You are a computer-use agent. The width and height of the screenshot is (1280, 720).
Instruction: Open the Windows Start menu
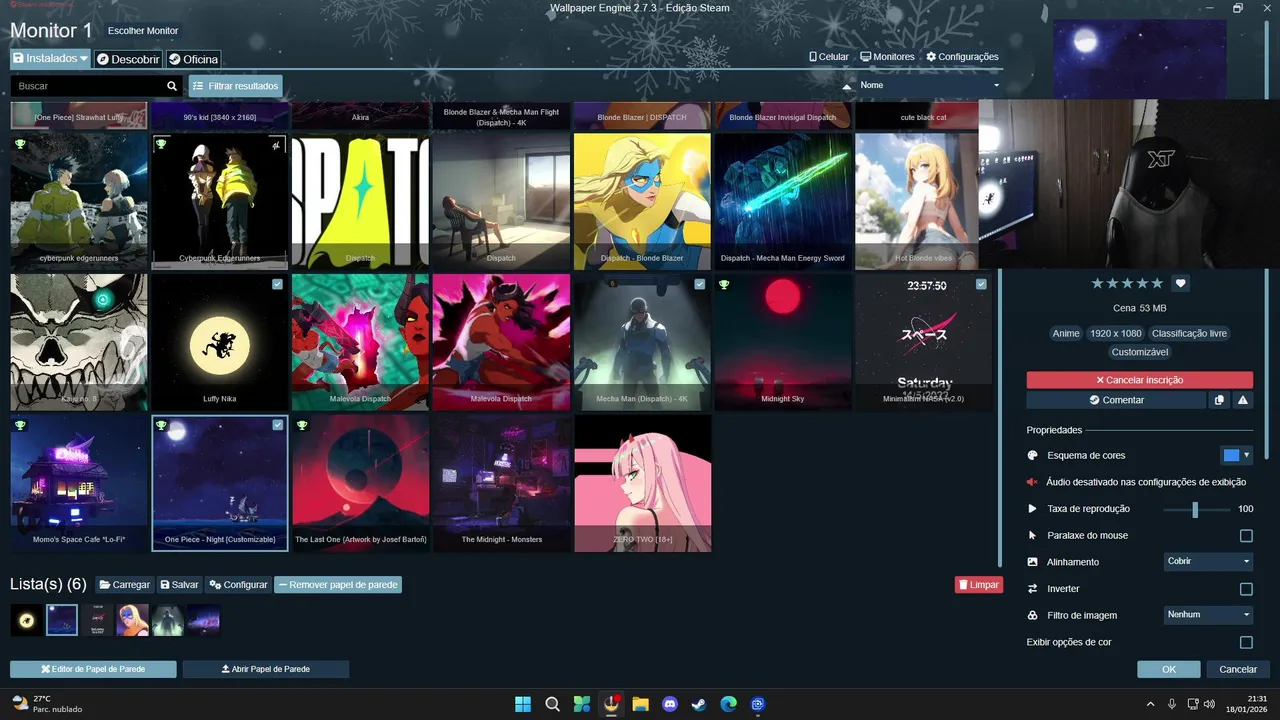click(523, 704)
